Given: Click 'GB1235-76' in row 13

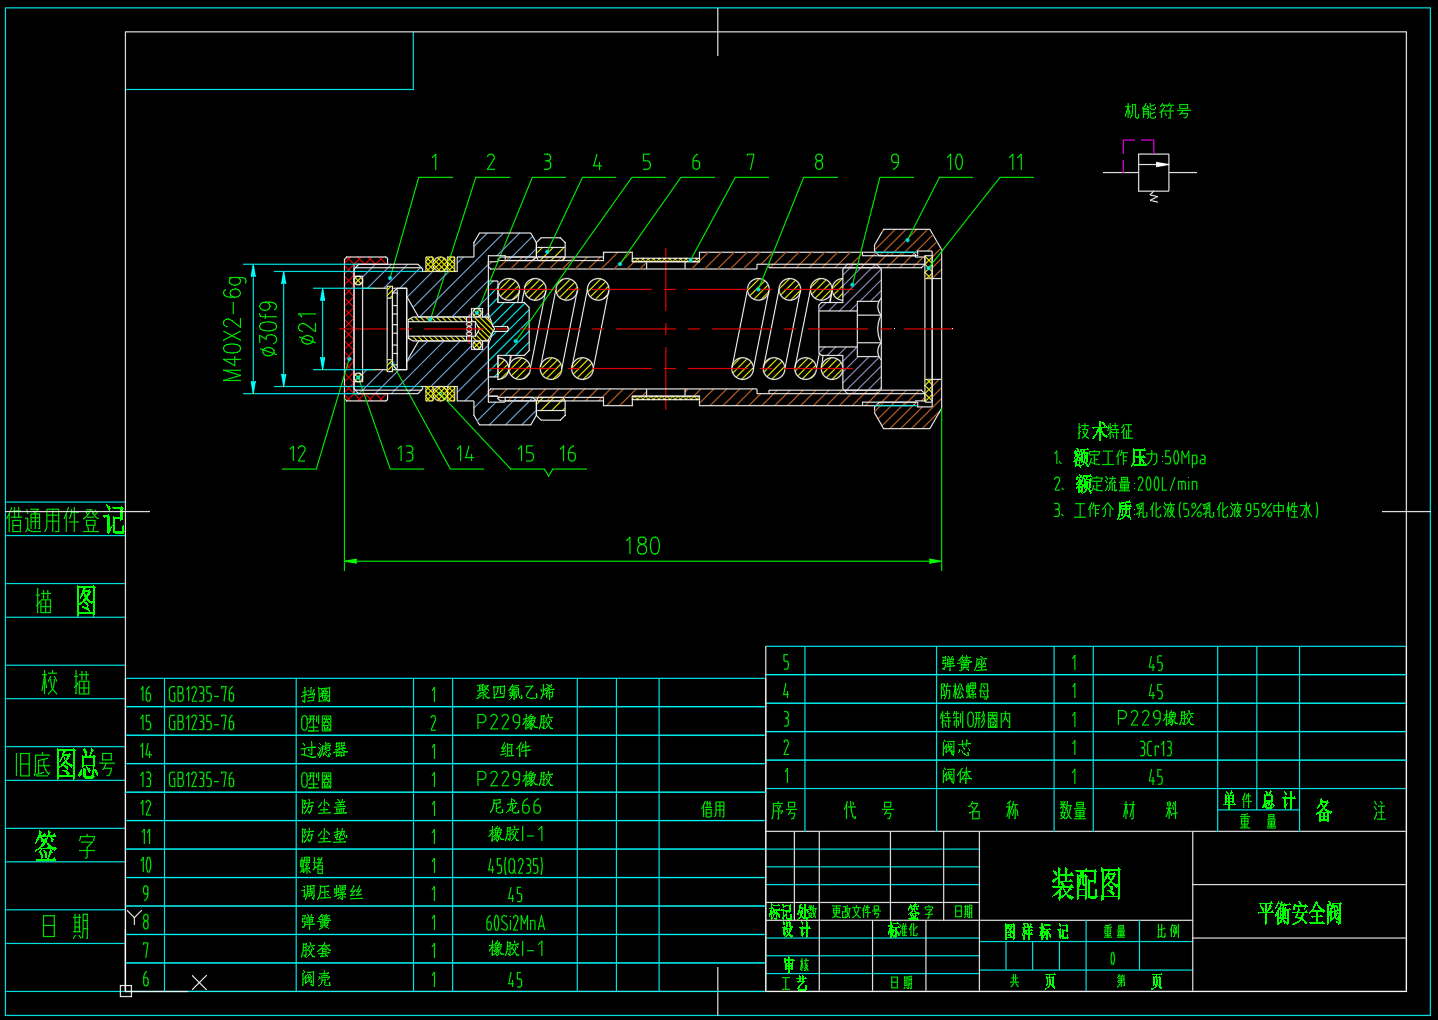Looking at the screenshot, I should click(201, 780).
